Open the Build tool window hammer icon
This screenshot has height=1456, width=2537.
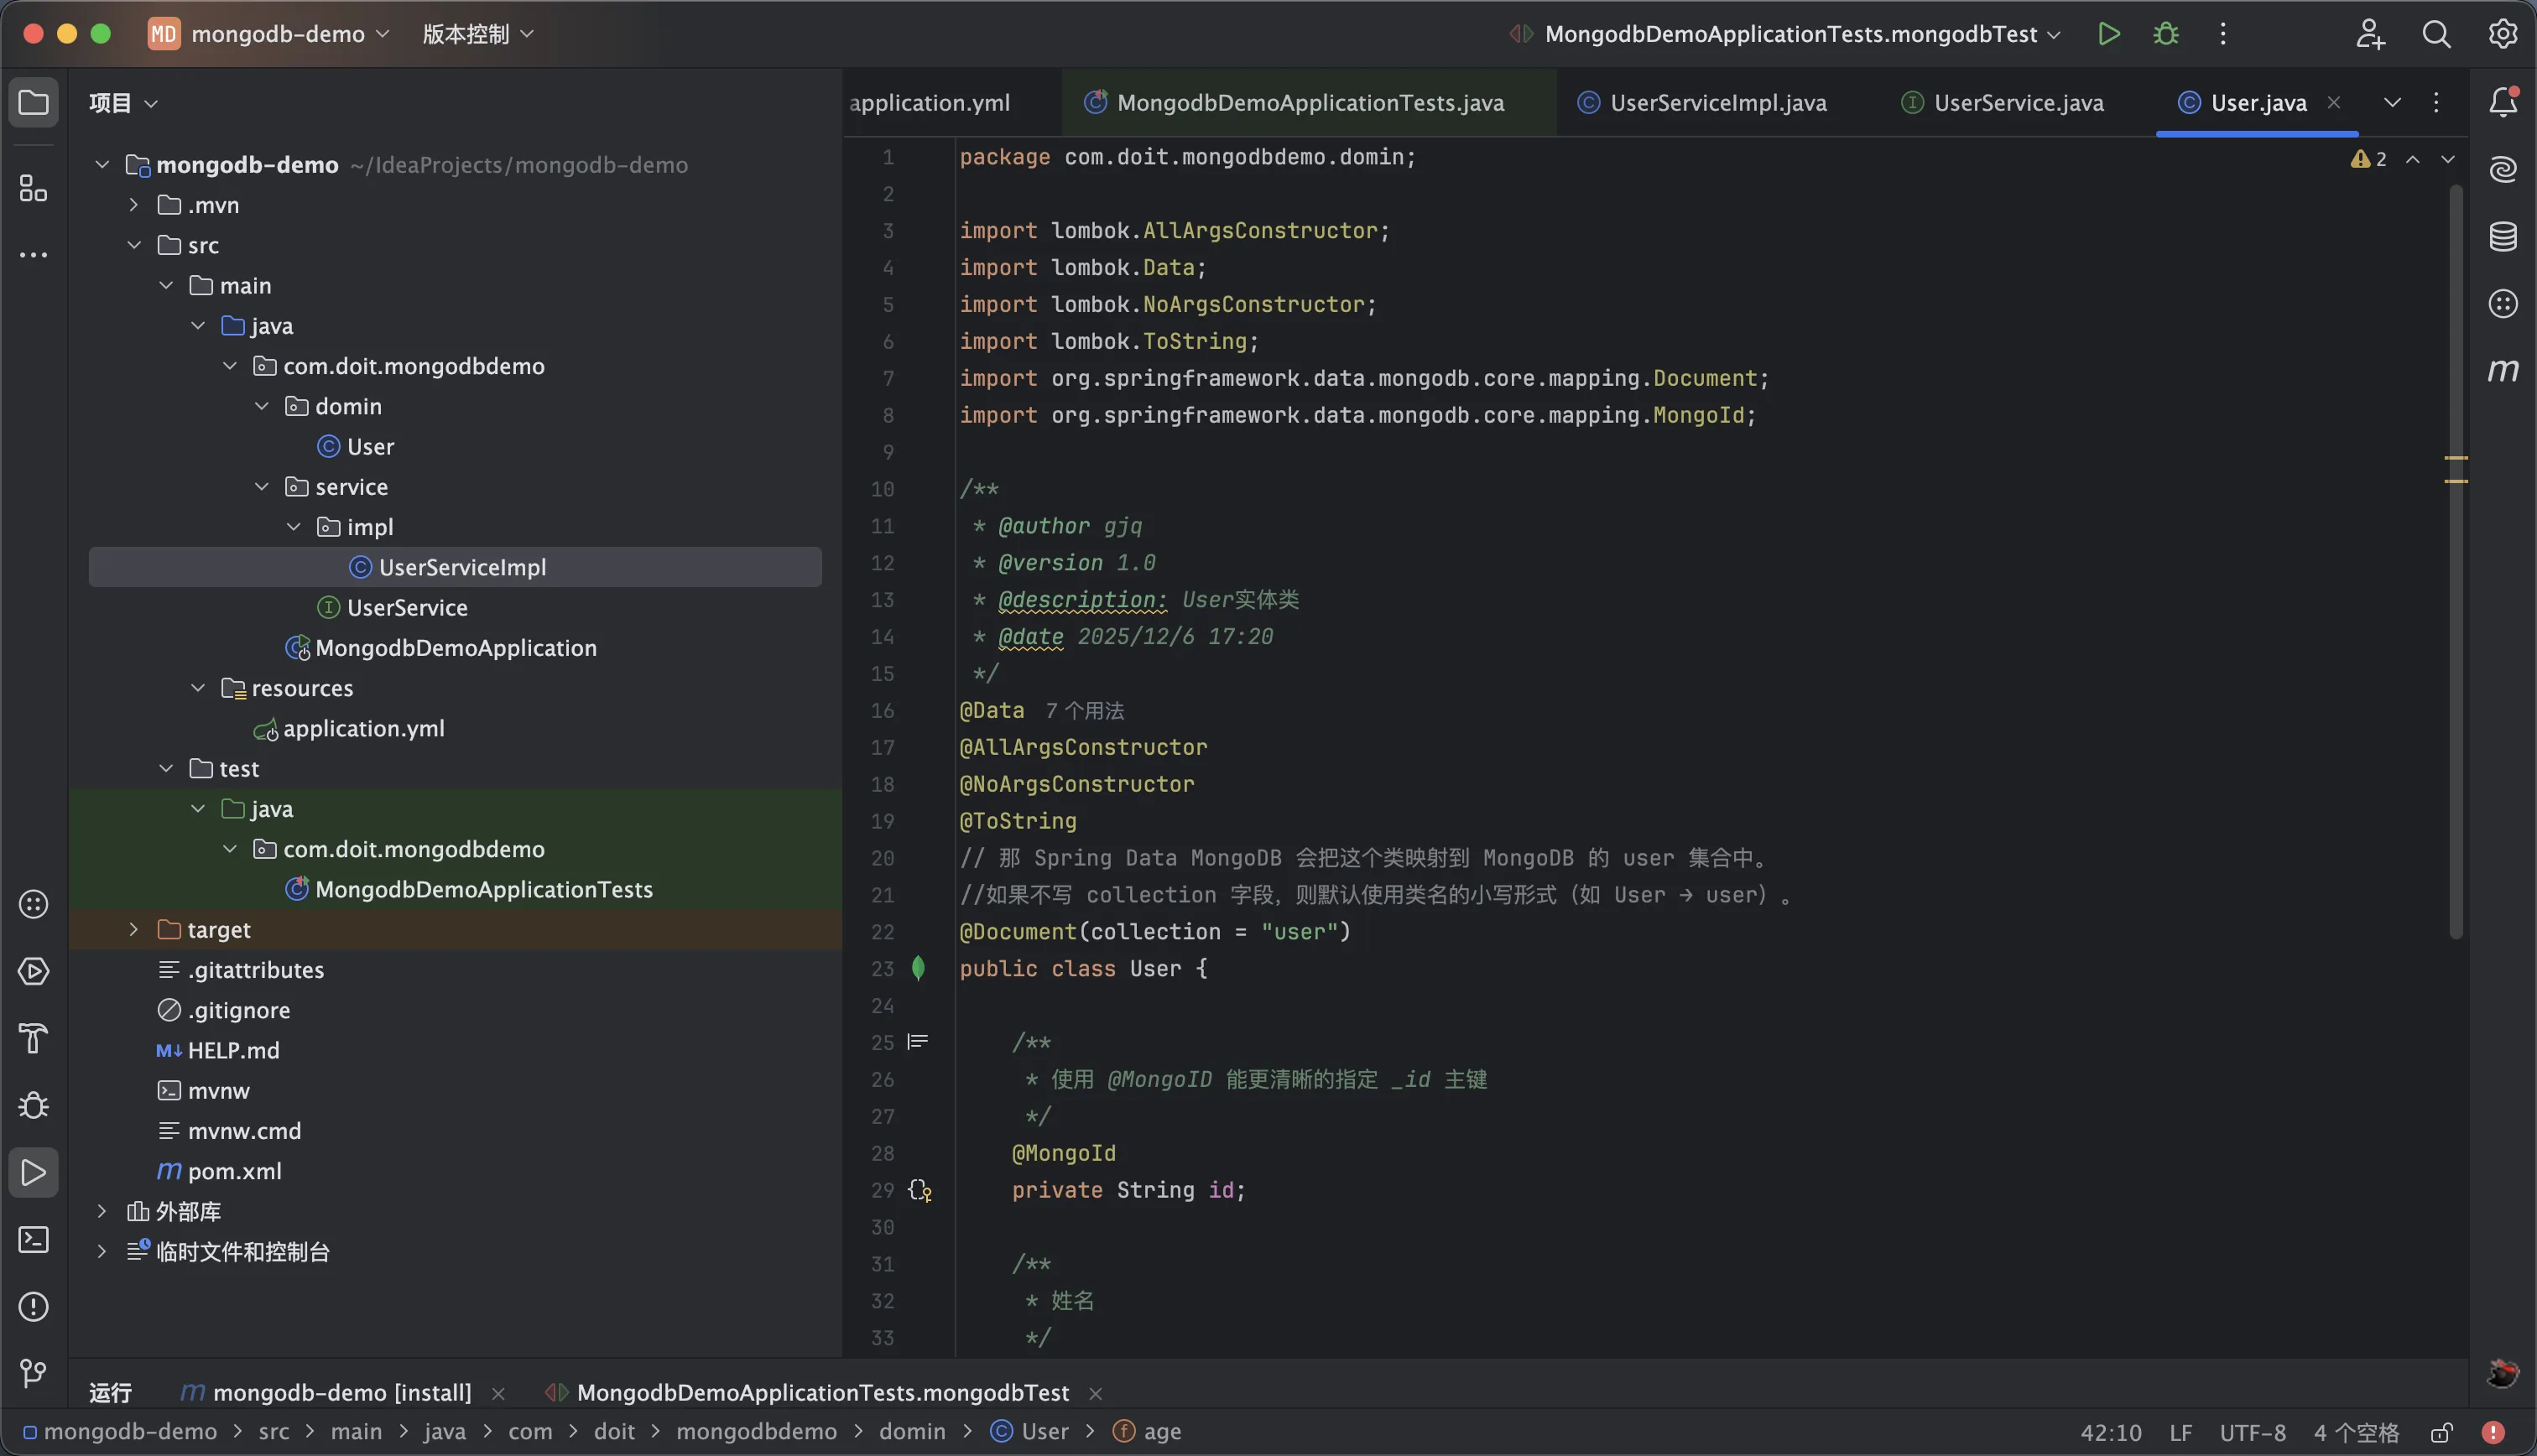pyautogui.click(x=33, y=1039)
